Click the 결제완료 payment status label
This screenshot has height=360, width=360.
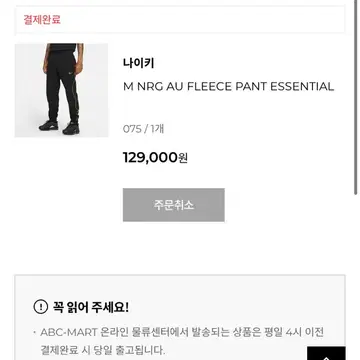point(42,19)
